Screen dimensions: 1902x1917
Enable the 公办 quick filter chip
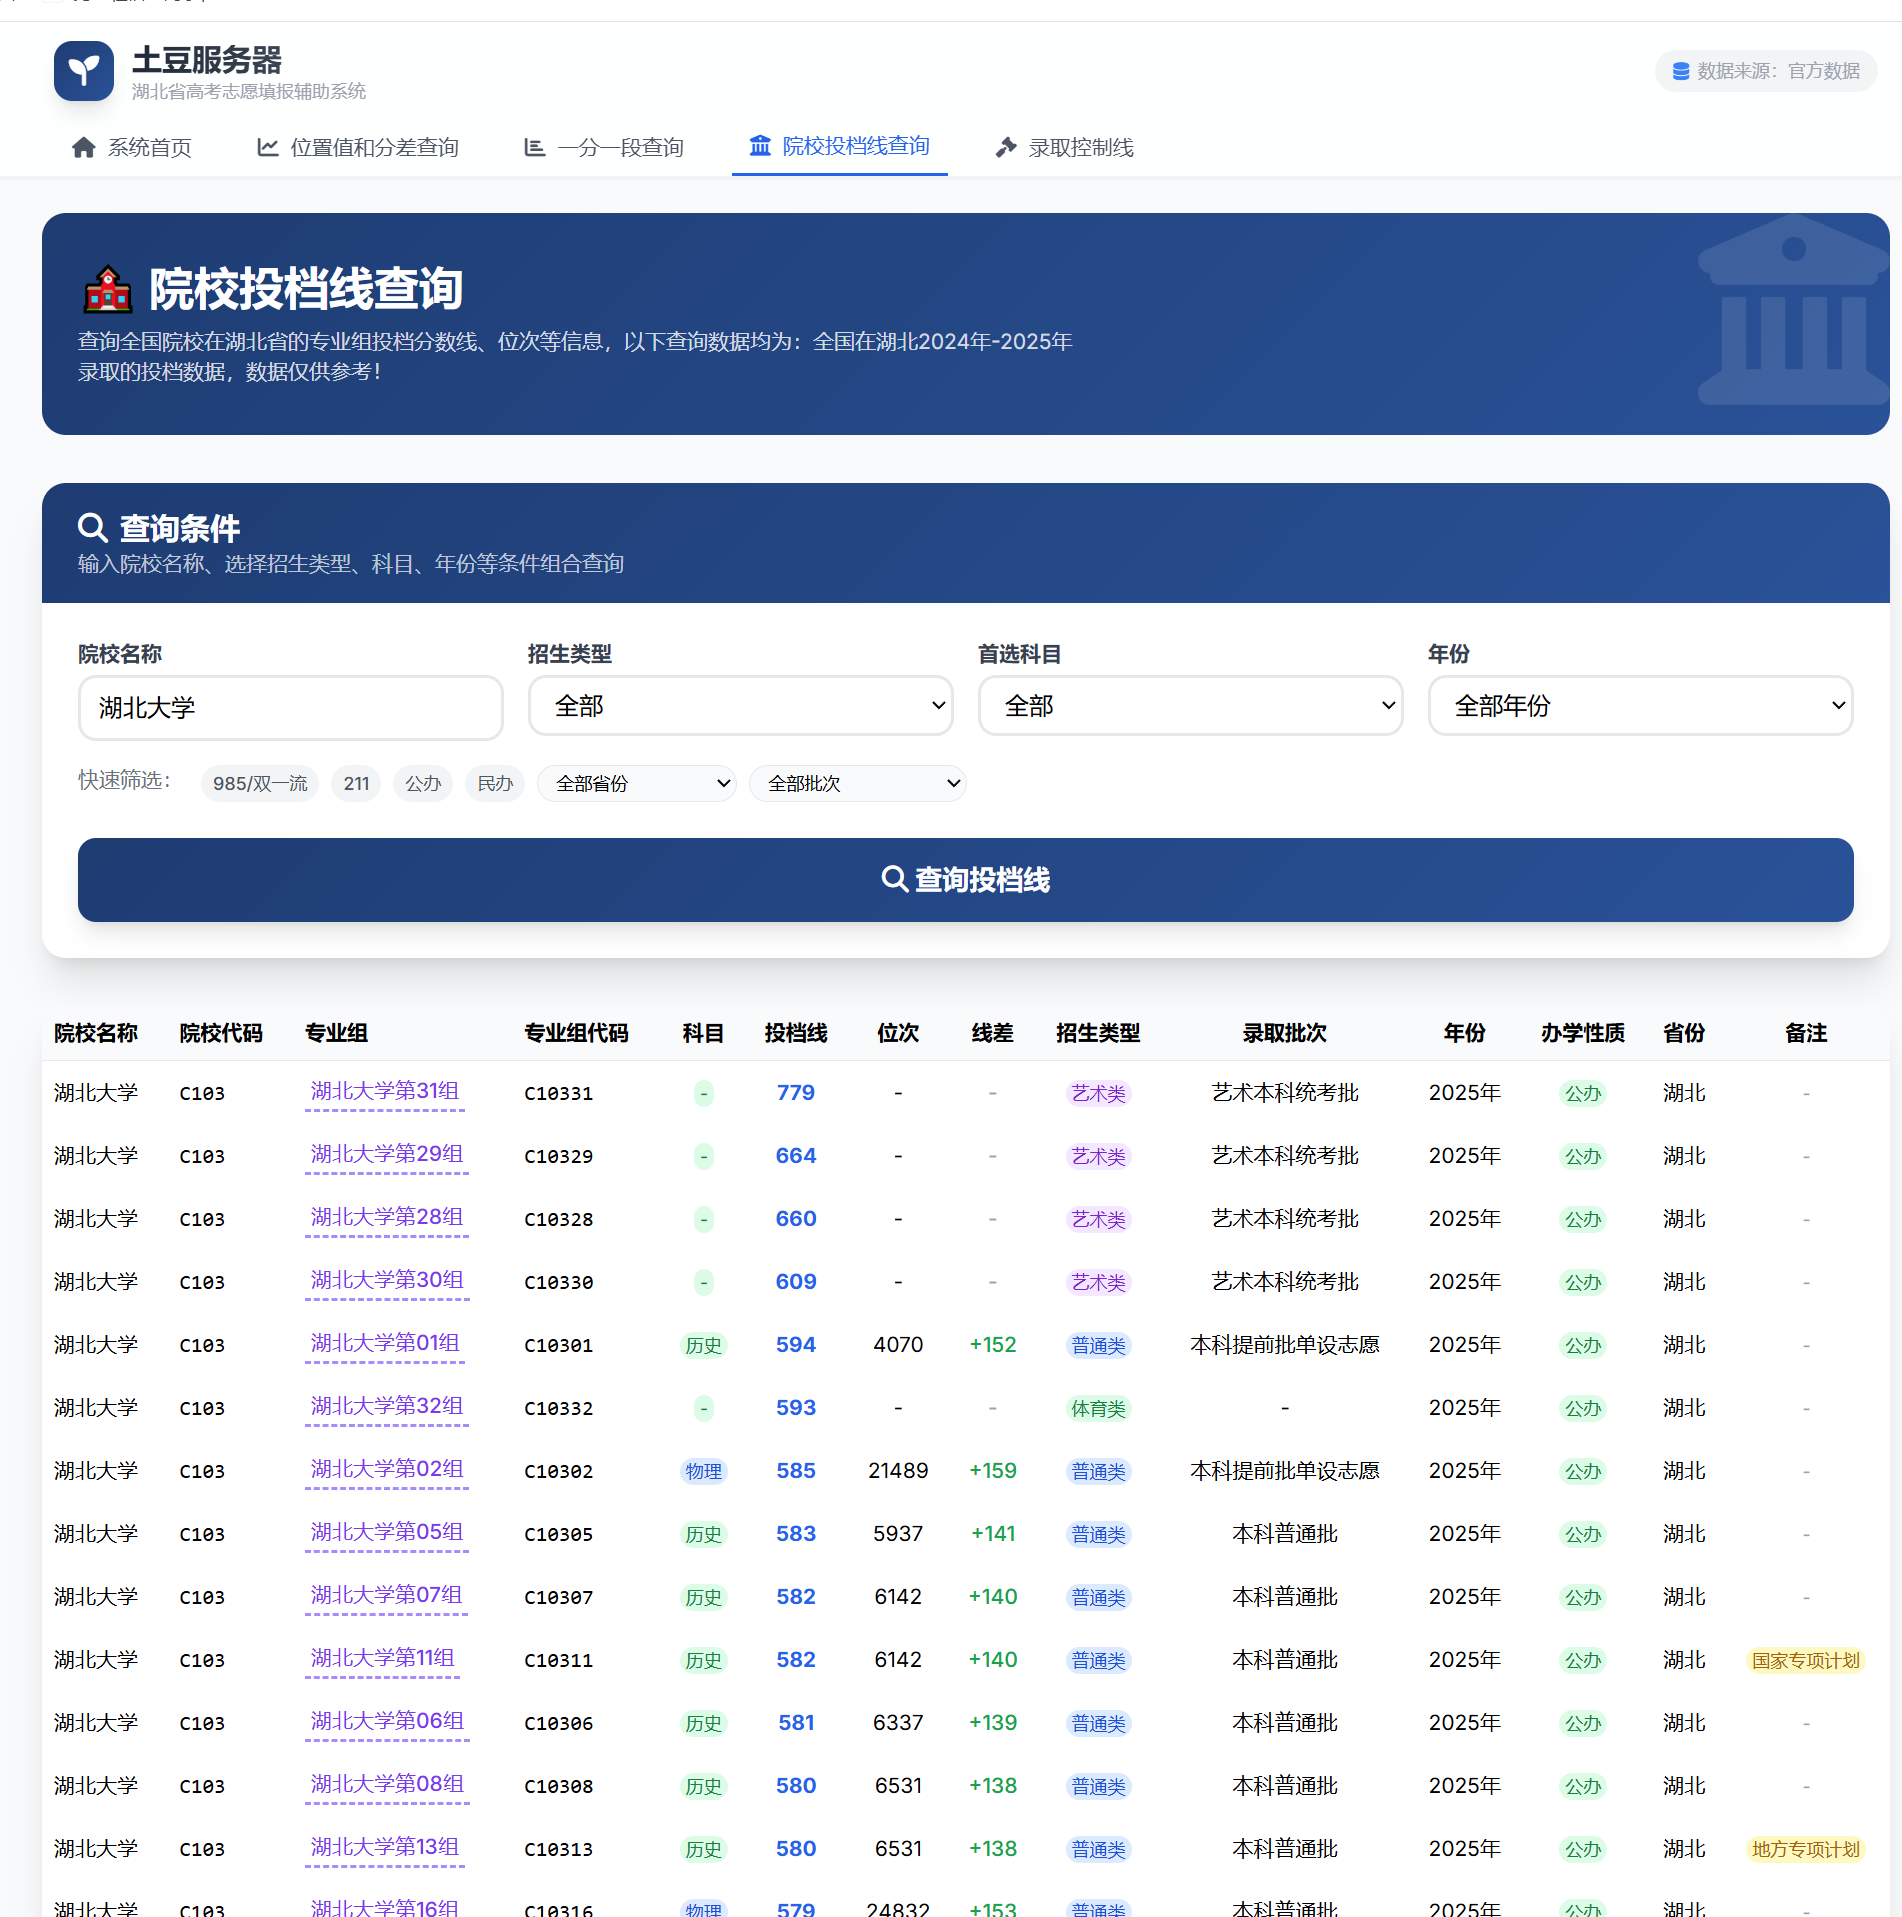click(423, 784)
